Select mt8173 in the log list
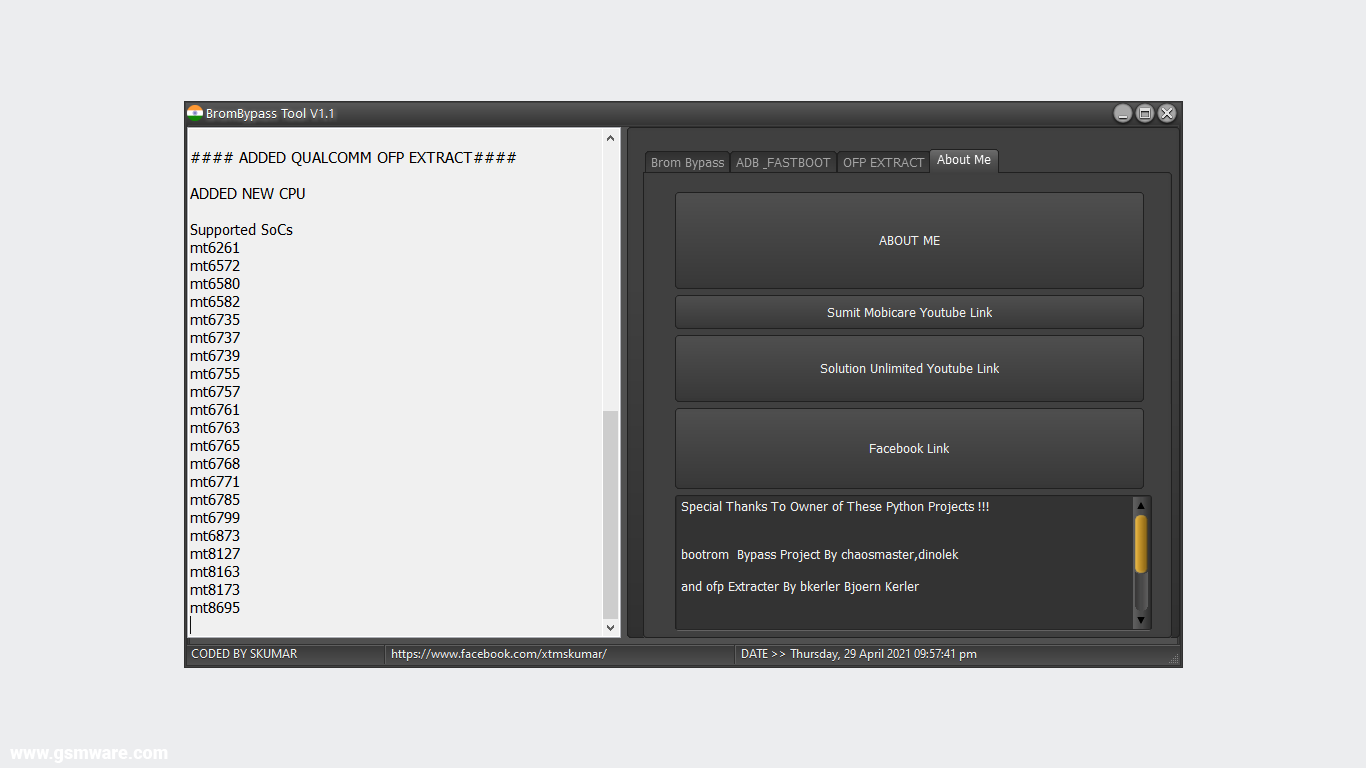The image size is (1366, 768). point(215,590)
